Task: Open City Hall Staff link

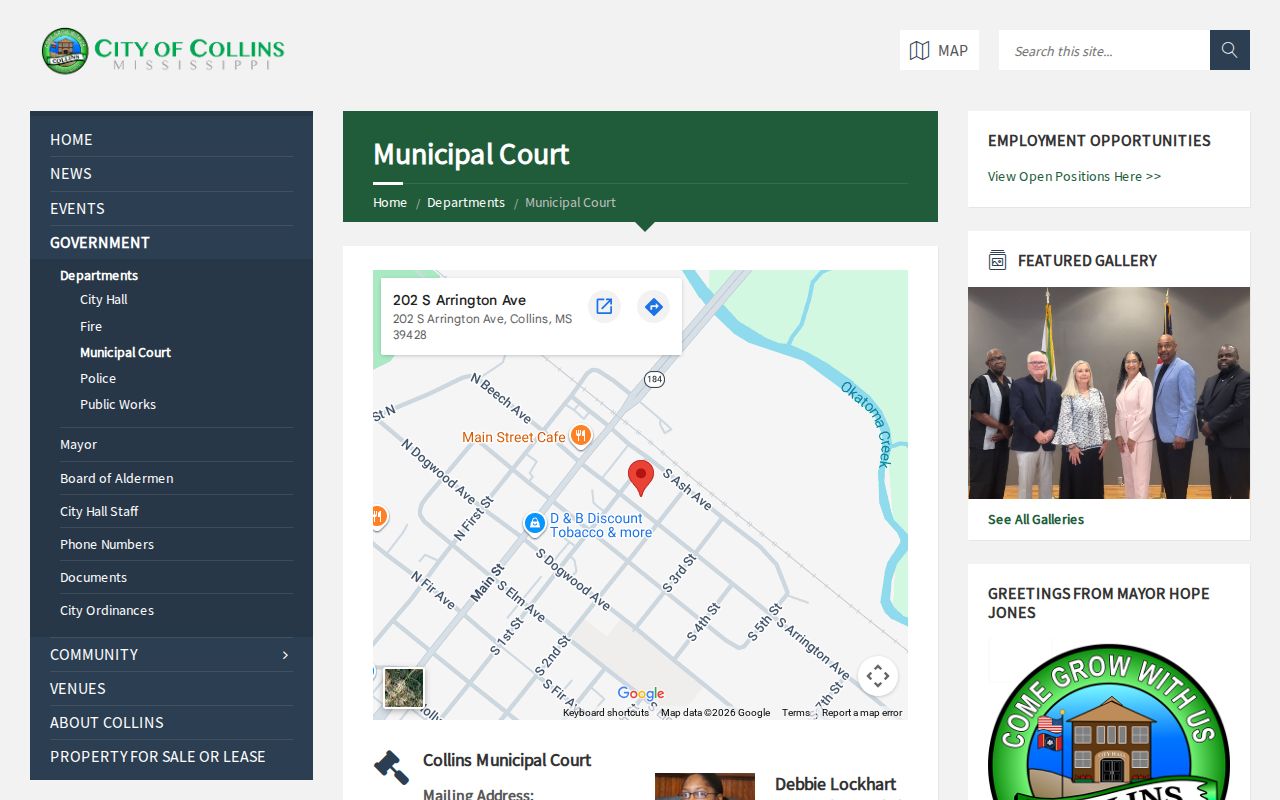Action: pos(99,511)
